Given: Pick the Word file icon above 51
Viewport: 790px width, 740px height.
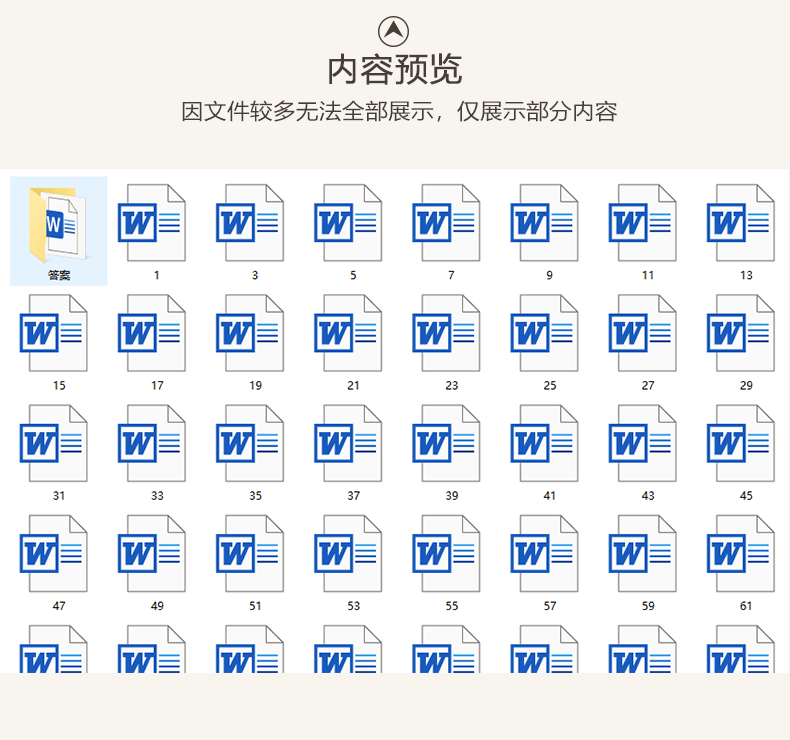Looking at the screenshot, I should click(250, 554).
